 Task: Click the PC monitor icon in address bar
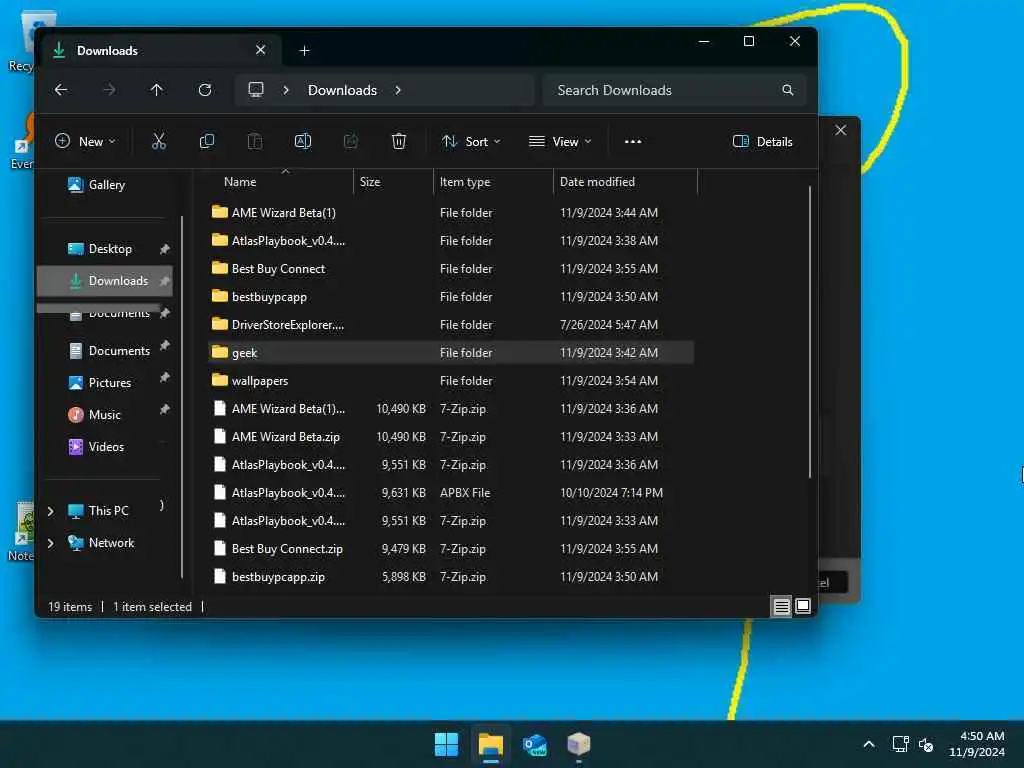click(256, 89)
